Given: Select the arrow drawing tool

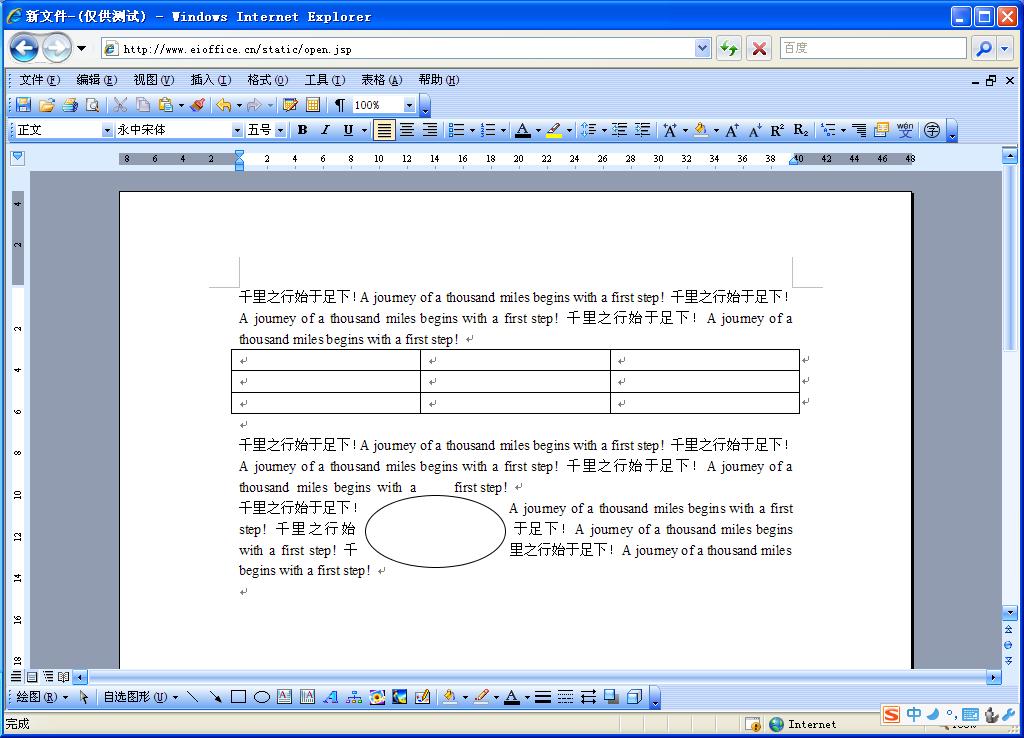Looking at the screenshot, I should click(215, 697).
